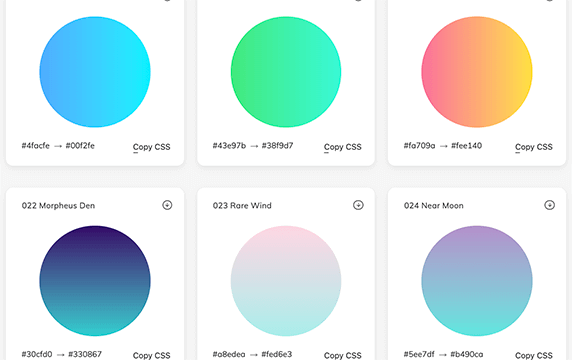Click the #fee140 hex code
This screenshot has width=572, height=360.
pyautogui.click(x=466, y=146)
